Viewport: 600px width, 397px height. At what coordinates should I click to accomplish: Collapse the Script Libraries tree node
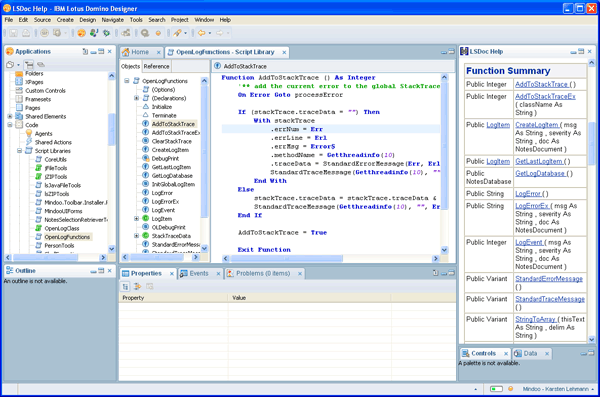(20, 150)
